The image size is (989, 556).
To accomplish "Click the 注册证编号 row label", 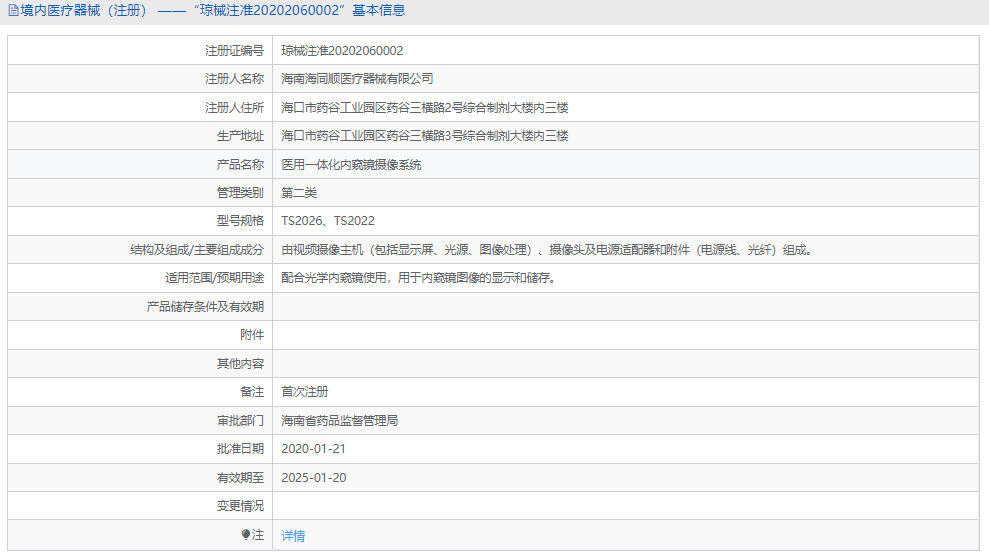I will (x=234, y=51).
